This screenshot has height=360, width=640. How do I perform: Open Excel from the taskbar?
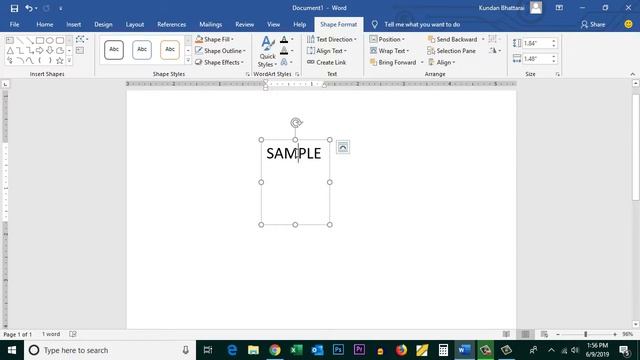pyautogui.click(x=296, y=350)
